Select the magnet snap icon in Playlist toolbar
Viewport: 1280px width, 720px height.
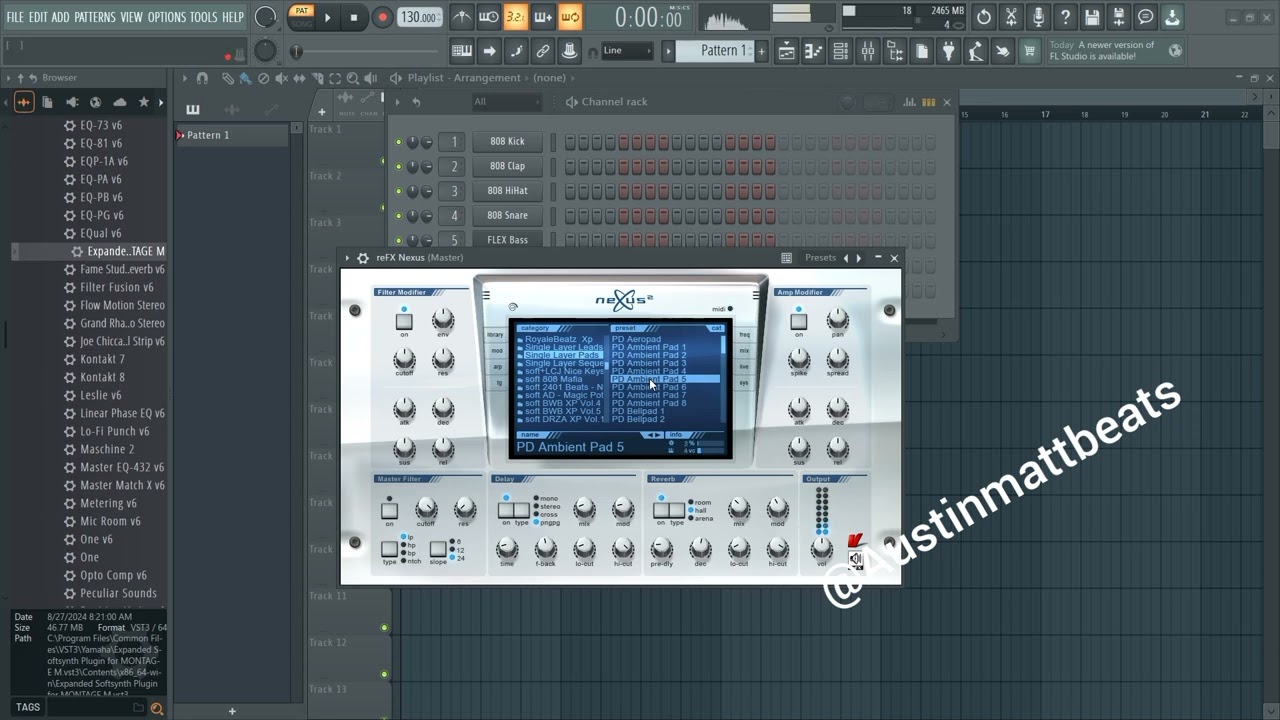tap(203, 78)
